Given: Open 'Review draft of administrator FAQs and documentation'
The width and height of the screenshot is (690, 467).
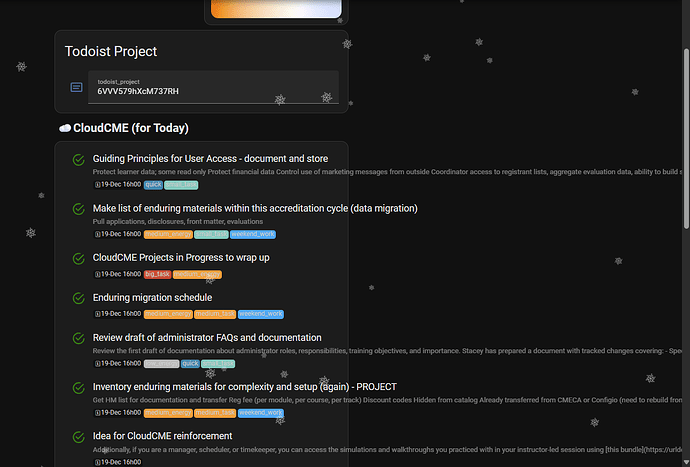Looking at the screenshot, I should click(x=207, y=338).
